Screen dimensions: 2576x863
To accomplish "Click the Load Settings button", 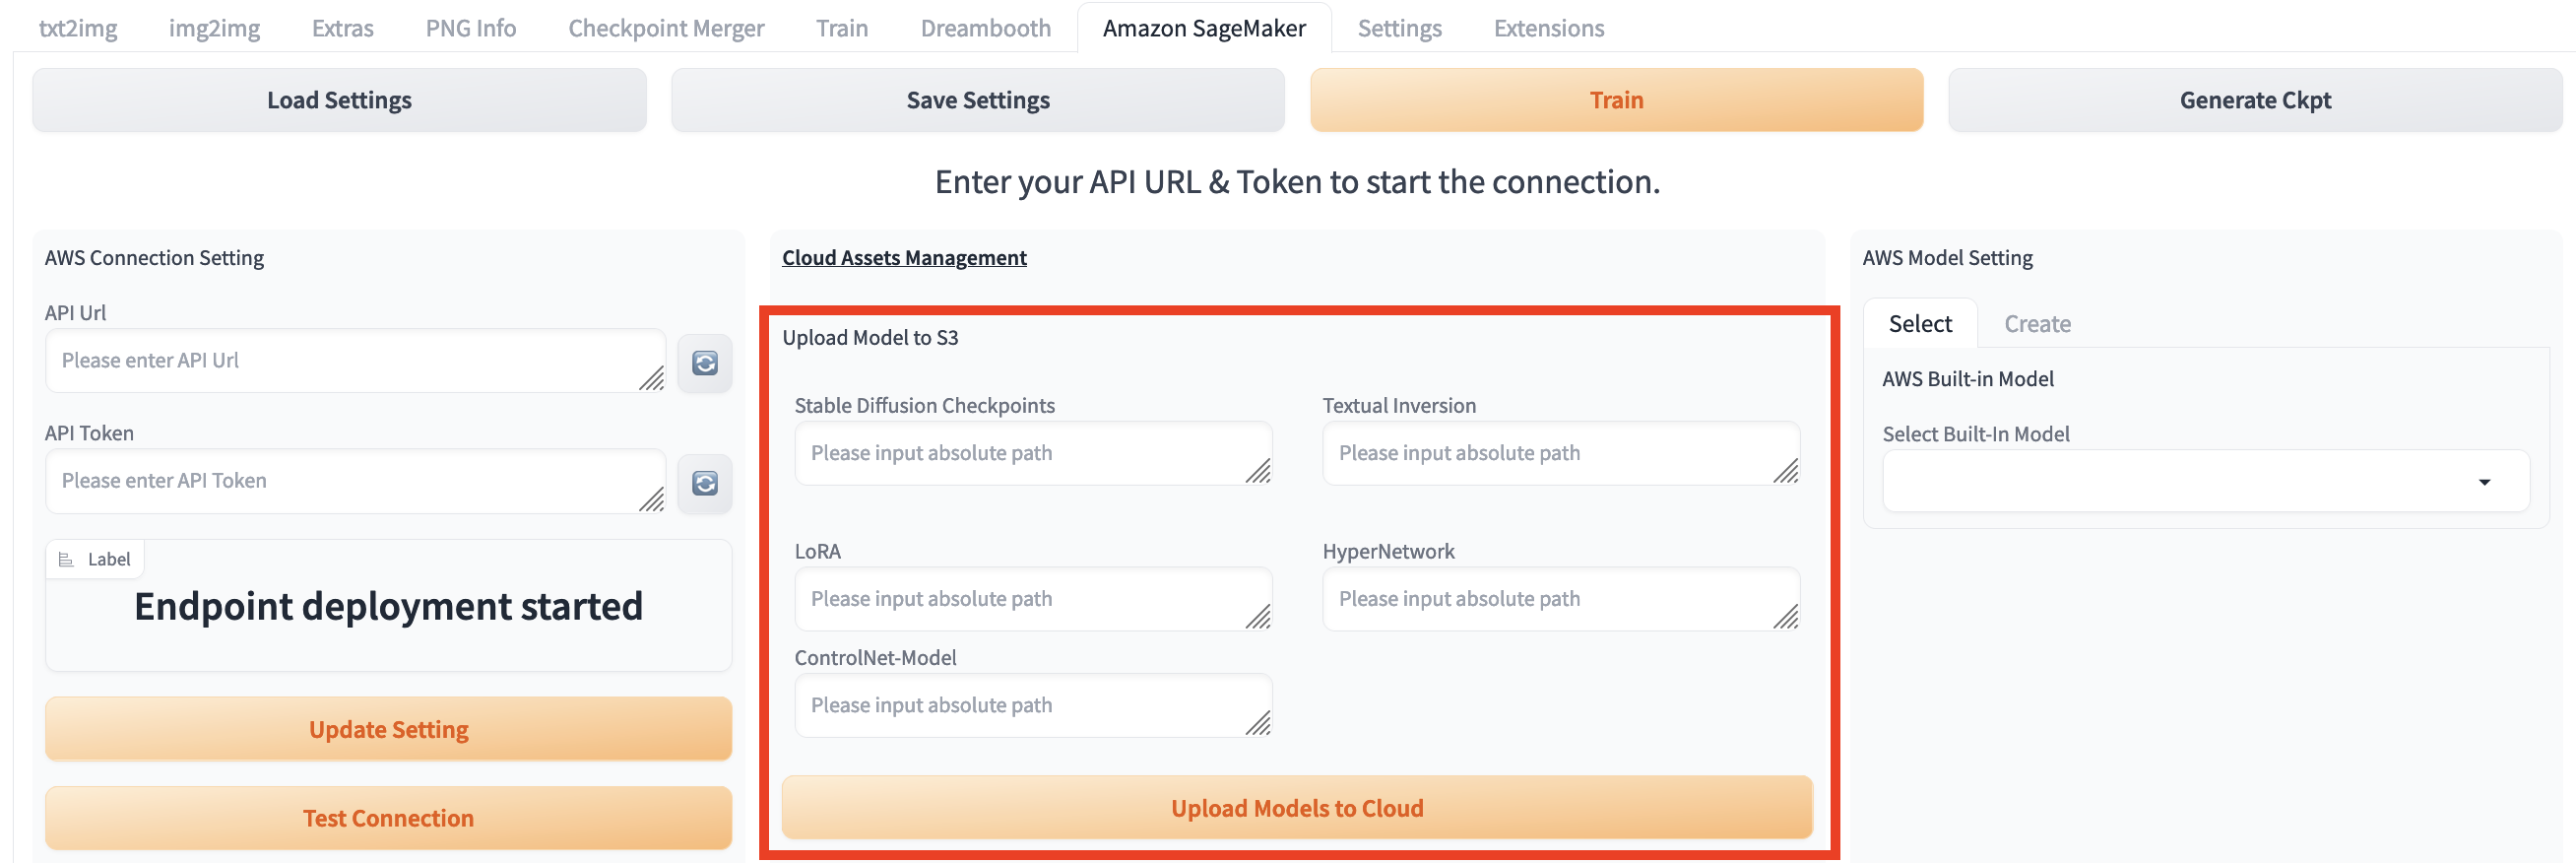I will click(339, 100).
